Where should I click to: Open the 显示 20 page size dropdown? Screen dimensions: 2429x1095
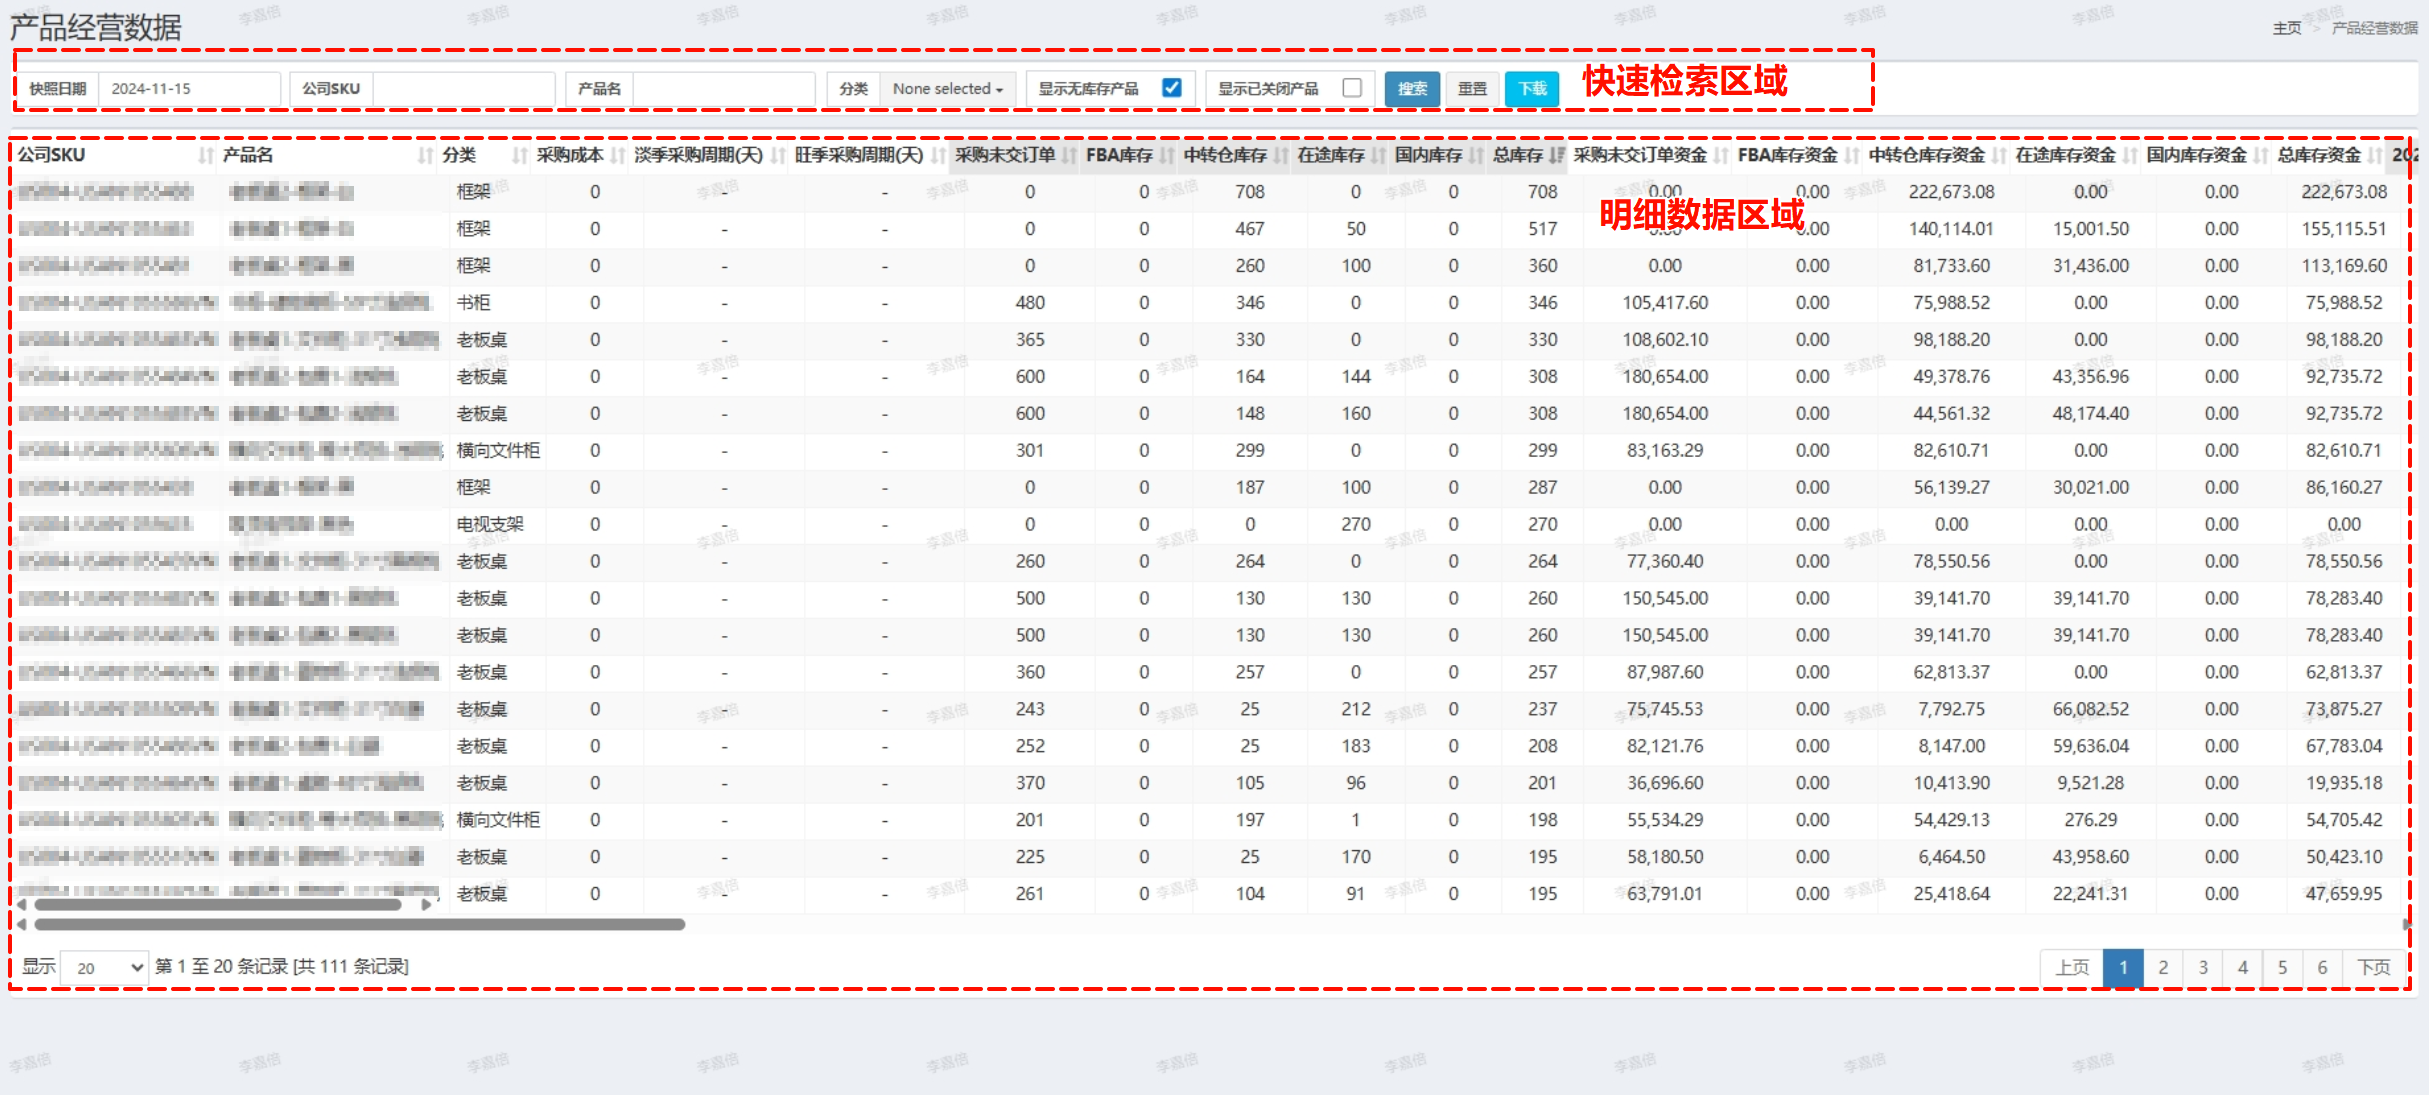coord(104,967)
